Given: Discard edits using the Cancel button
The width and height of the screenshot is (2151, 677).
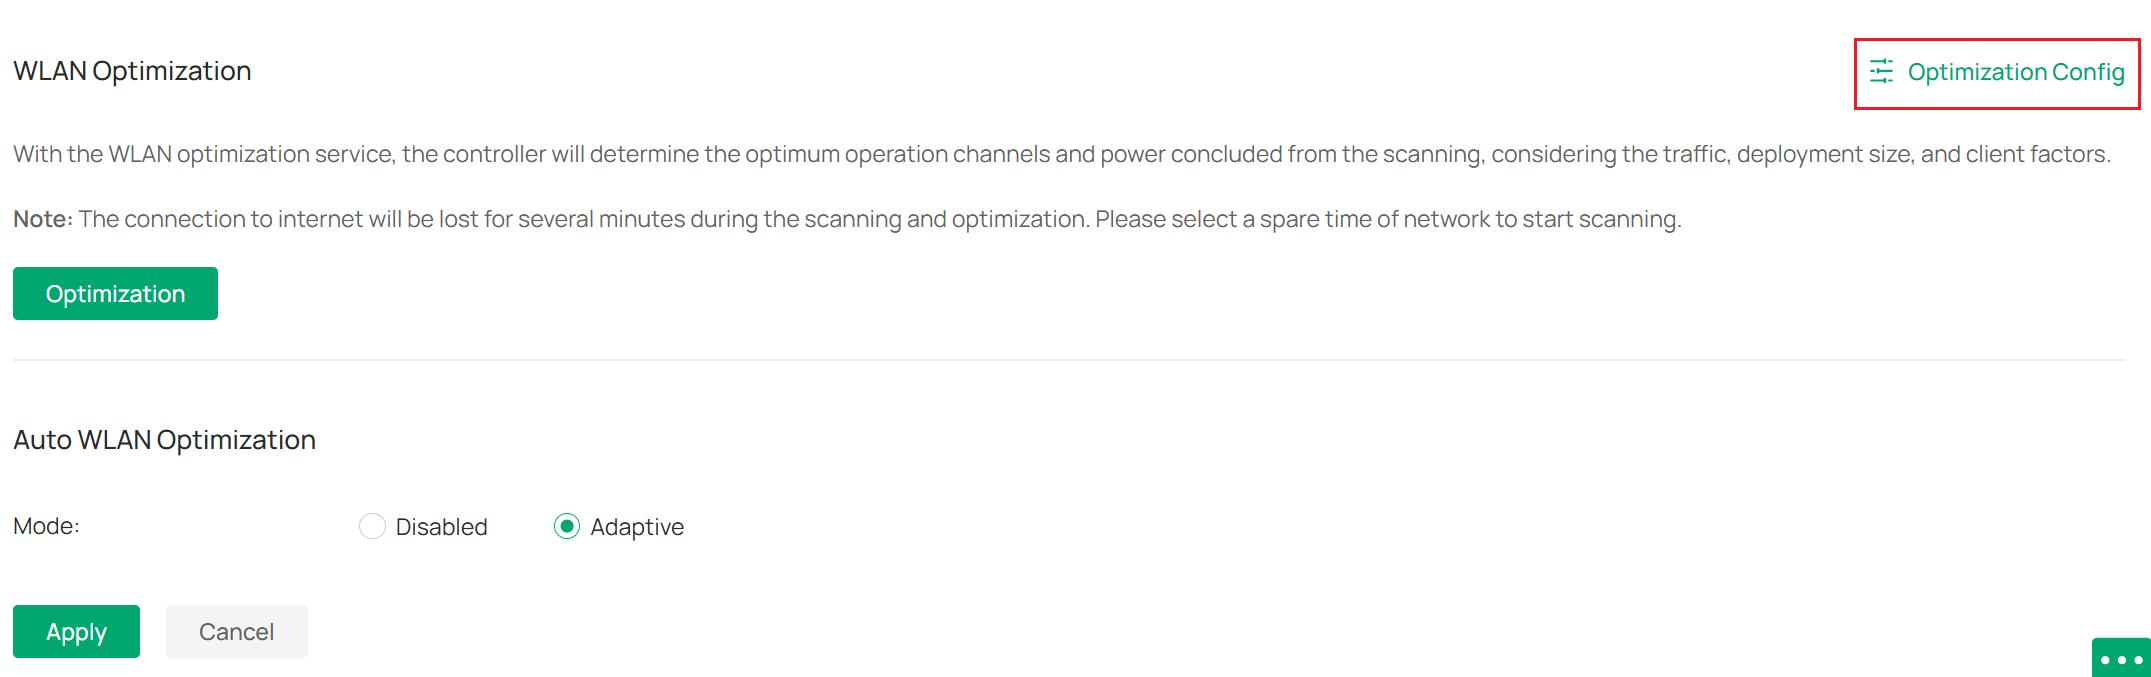Looking at the screenshot, I should (x=236, y=631).
